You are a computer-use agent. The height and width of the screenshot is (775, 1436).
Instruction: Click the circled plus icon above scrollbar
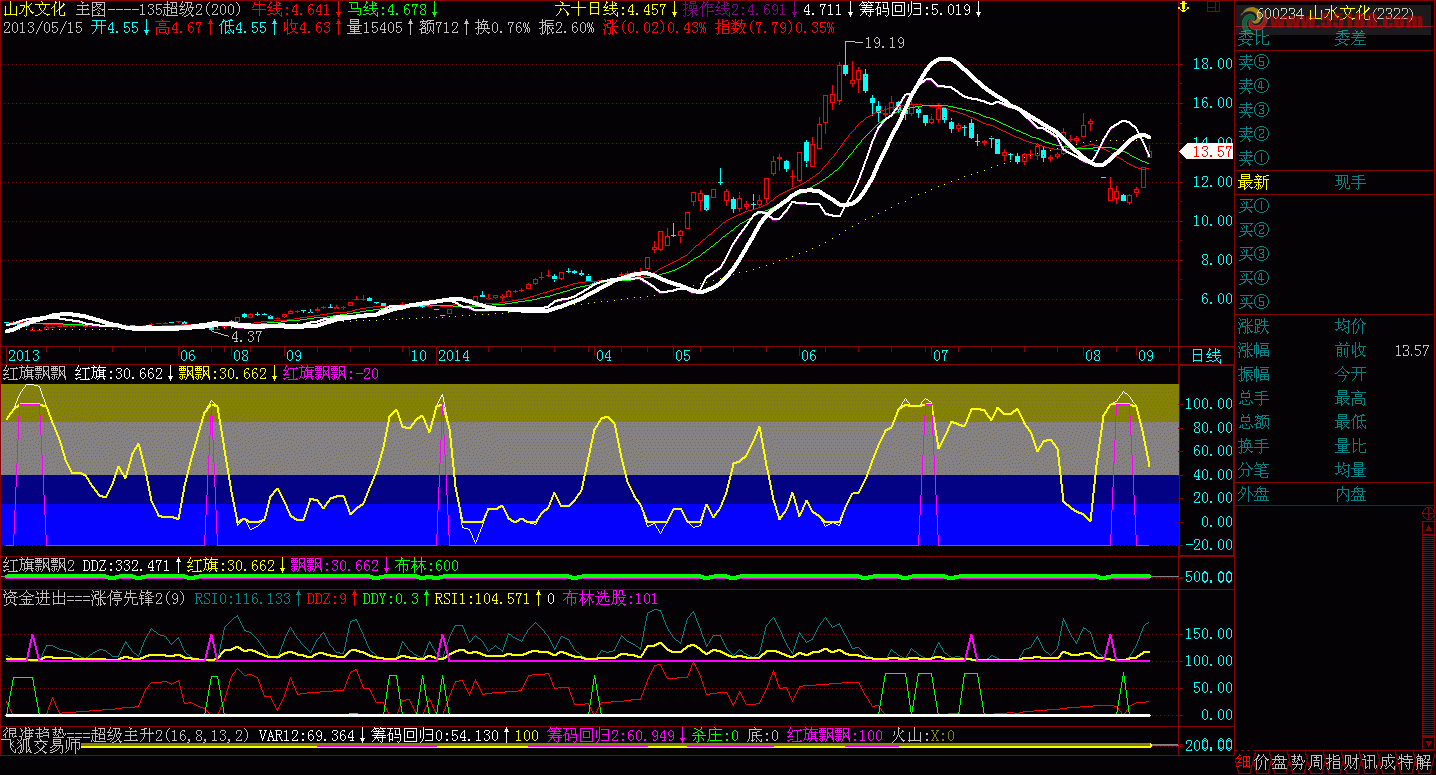1428,513
